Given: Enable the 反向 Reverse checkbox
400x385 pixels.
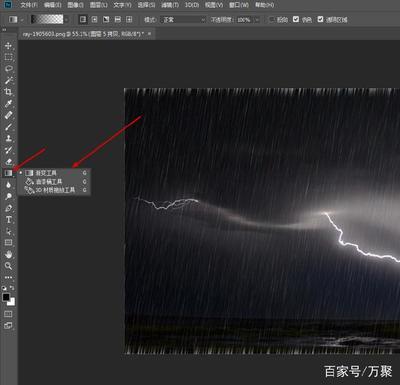Looking at the screenshot, I should click(272, 20).
